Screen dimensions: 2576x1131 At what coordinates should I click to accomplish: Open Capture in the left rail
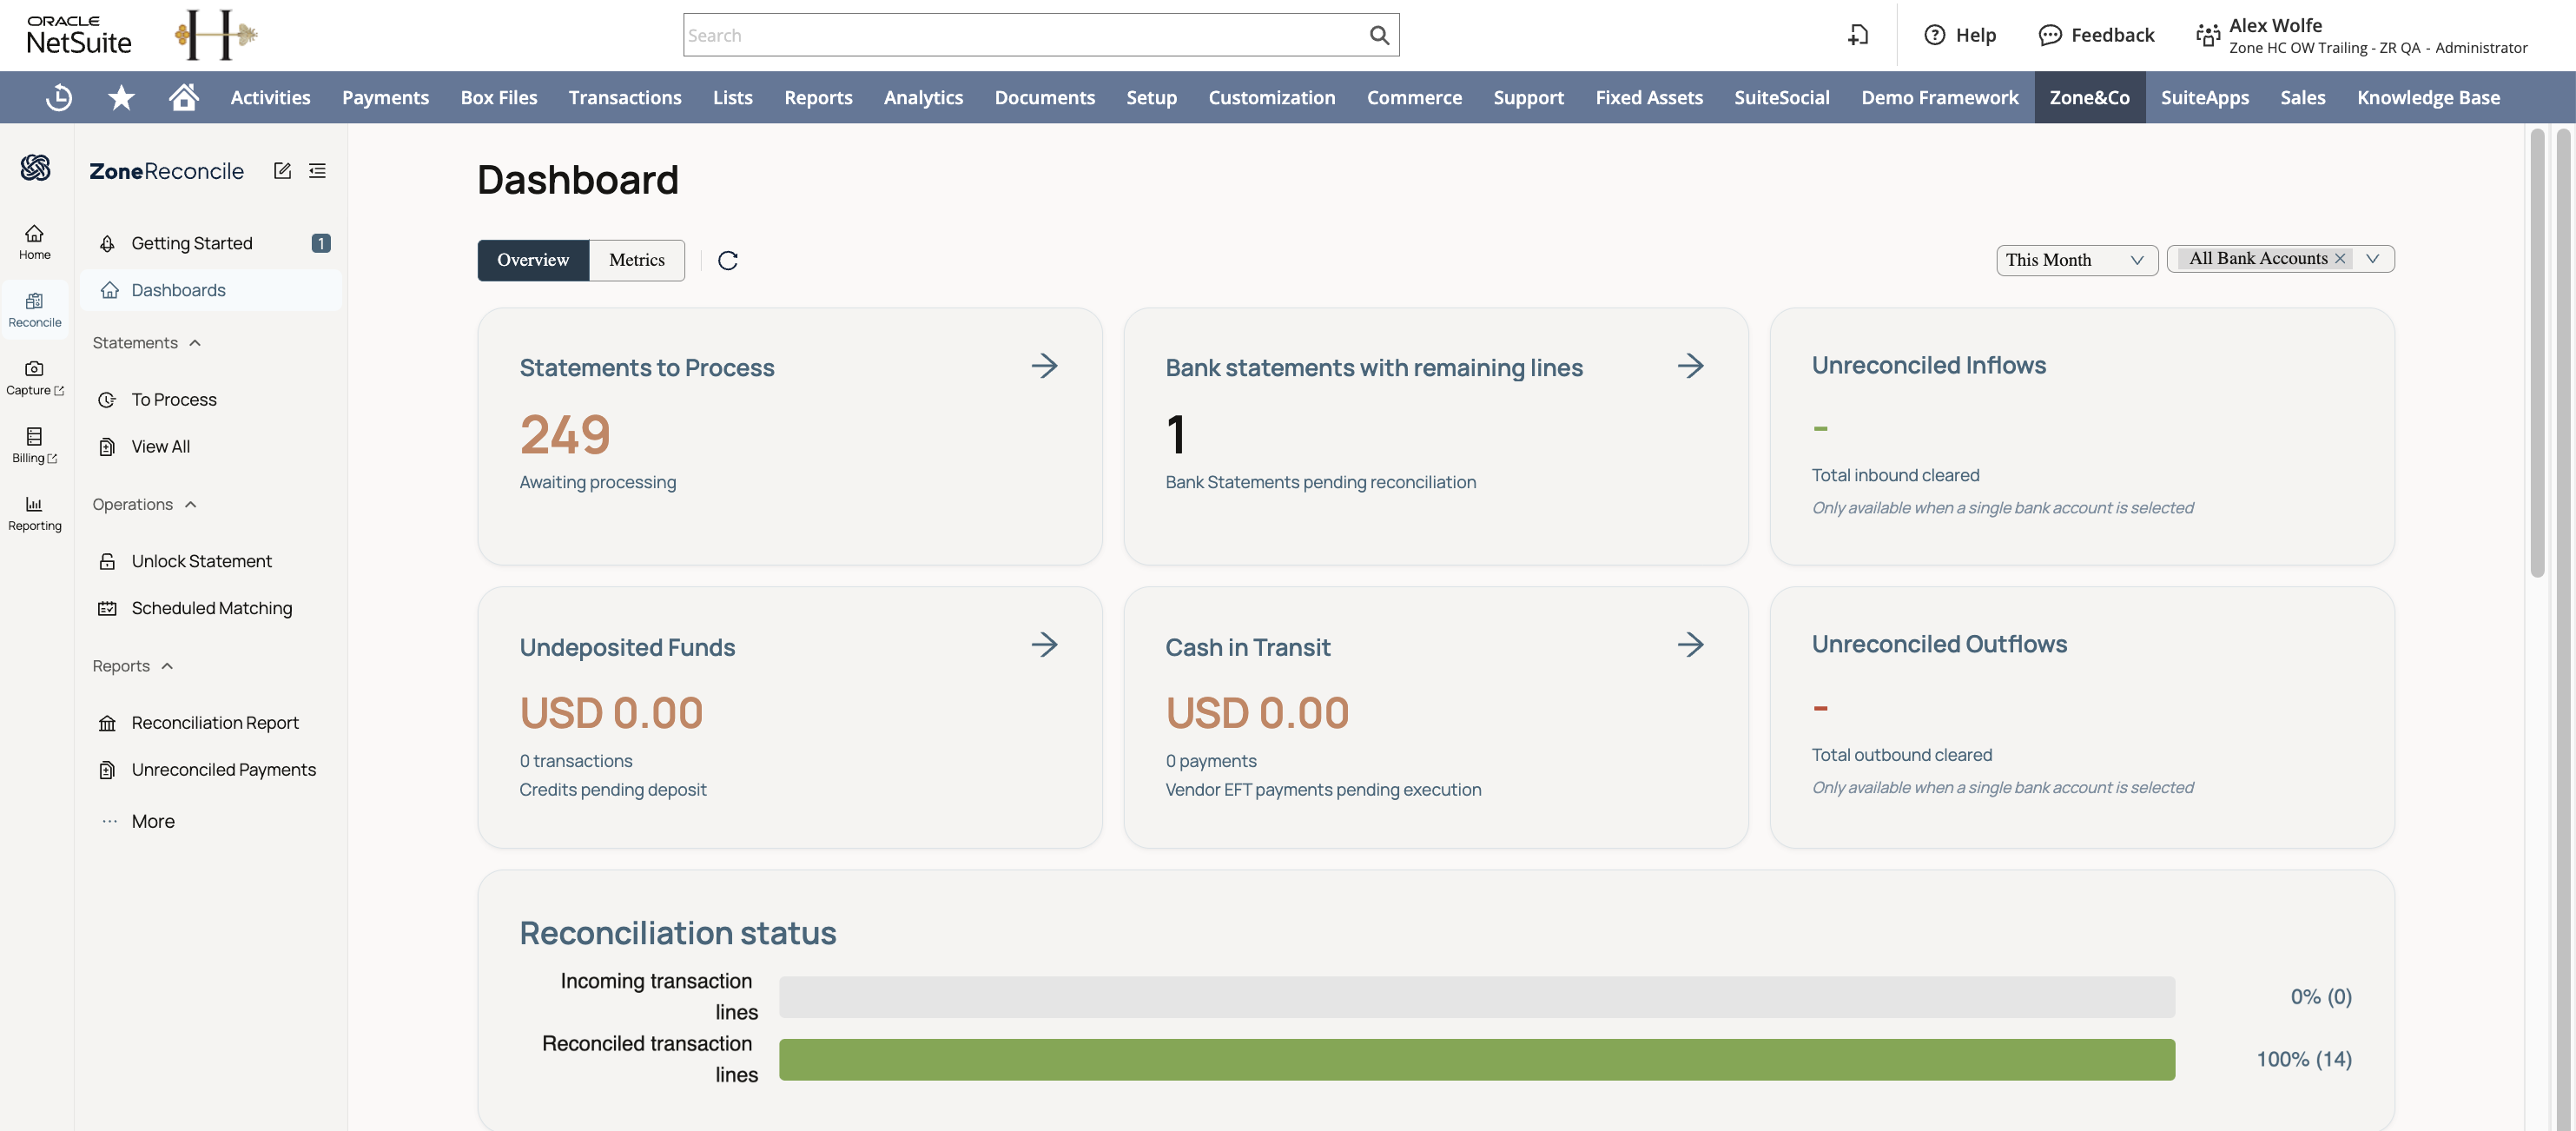coord(35,378)
